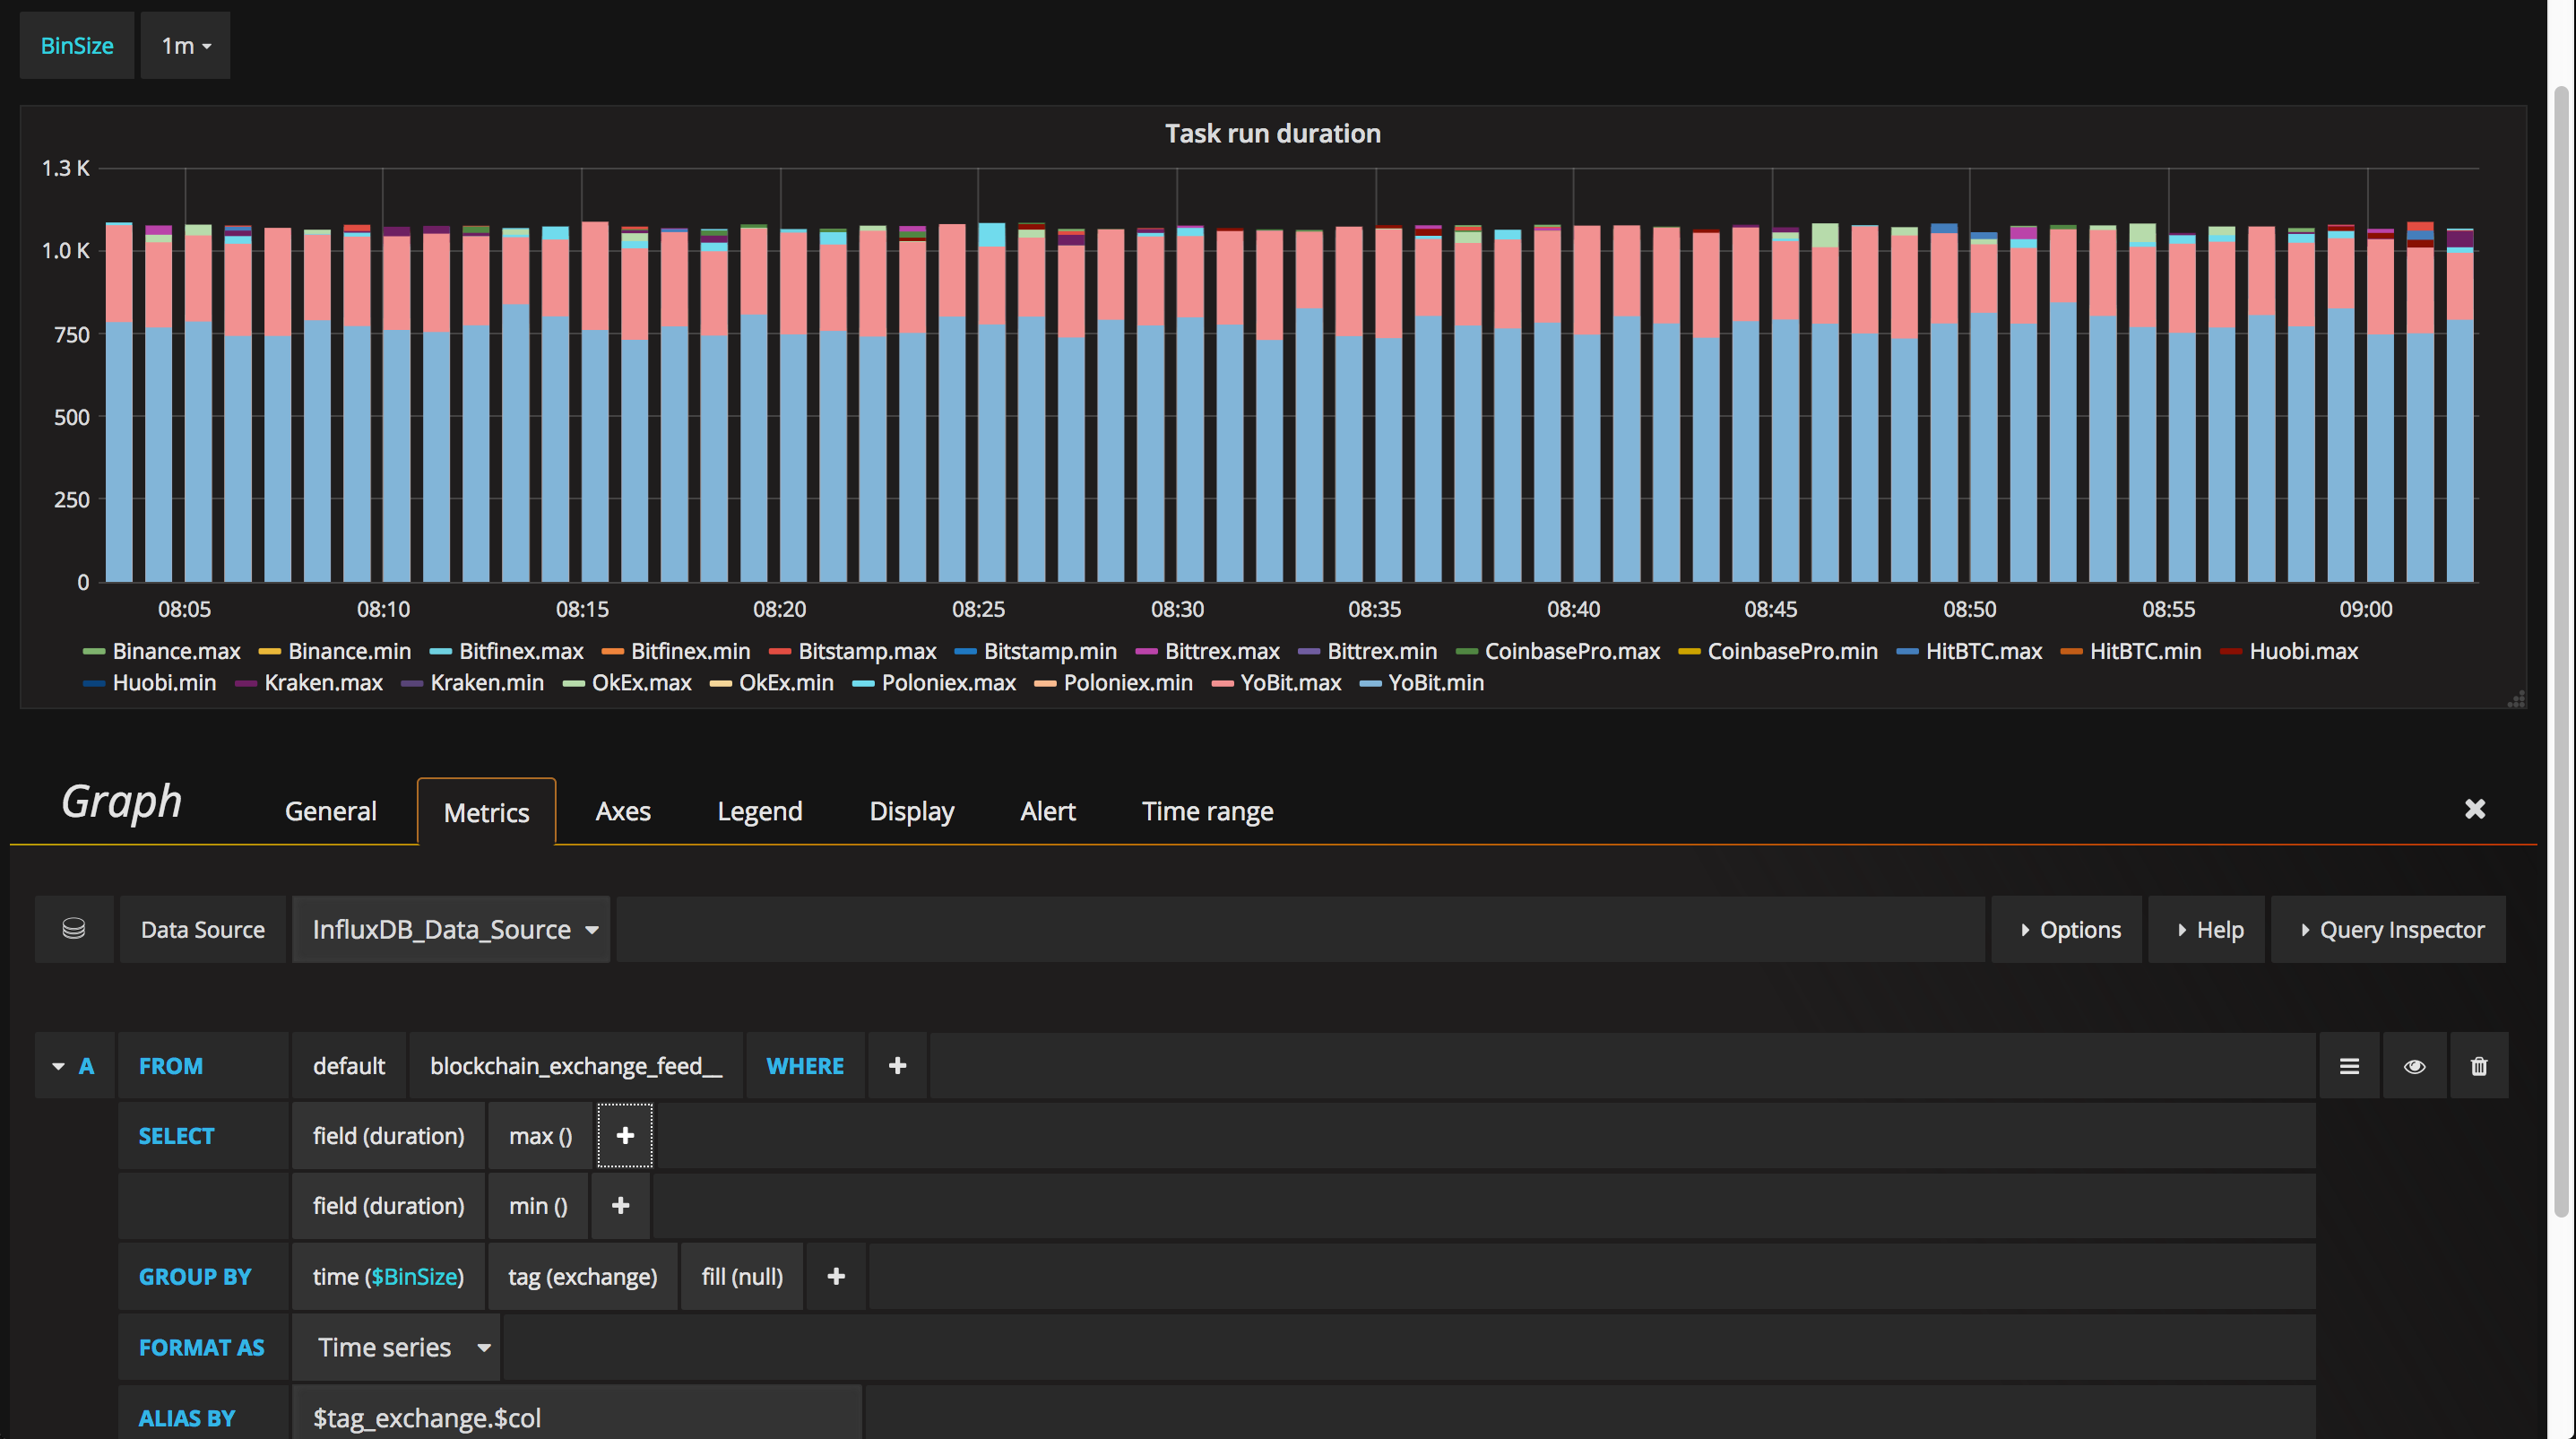The width and height of the screenshot is (2576, 1439).
Task: Open the InfluxDB_Data_Source dropdown
Action: pos(452,930)
